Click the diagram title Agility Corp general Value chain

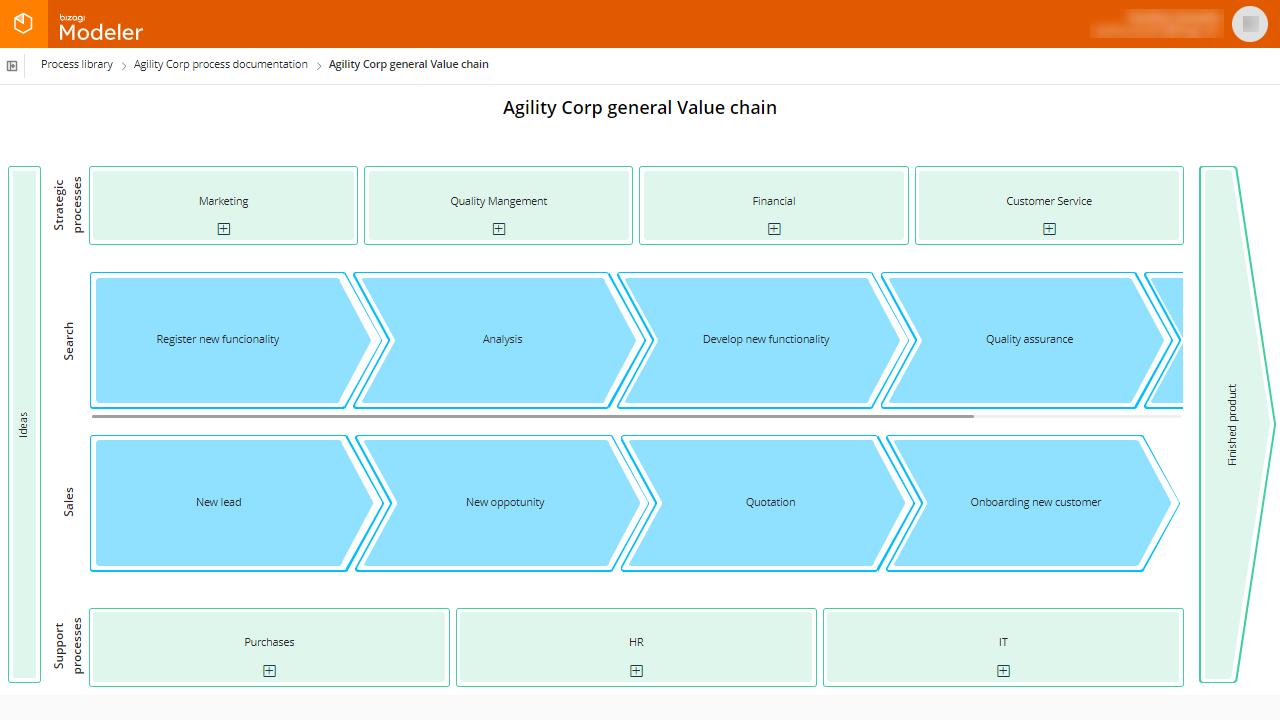[x=640, y=107]
